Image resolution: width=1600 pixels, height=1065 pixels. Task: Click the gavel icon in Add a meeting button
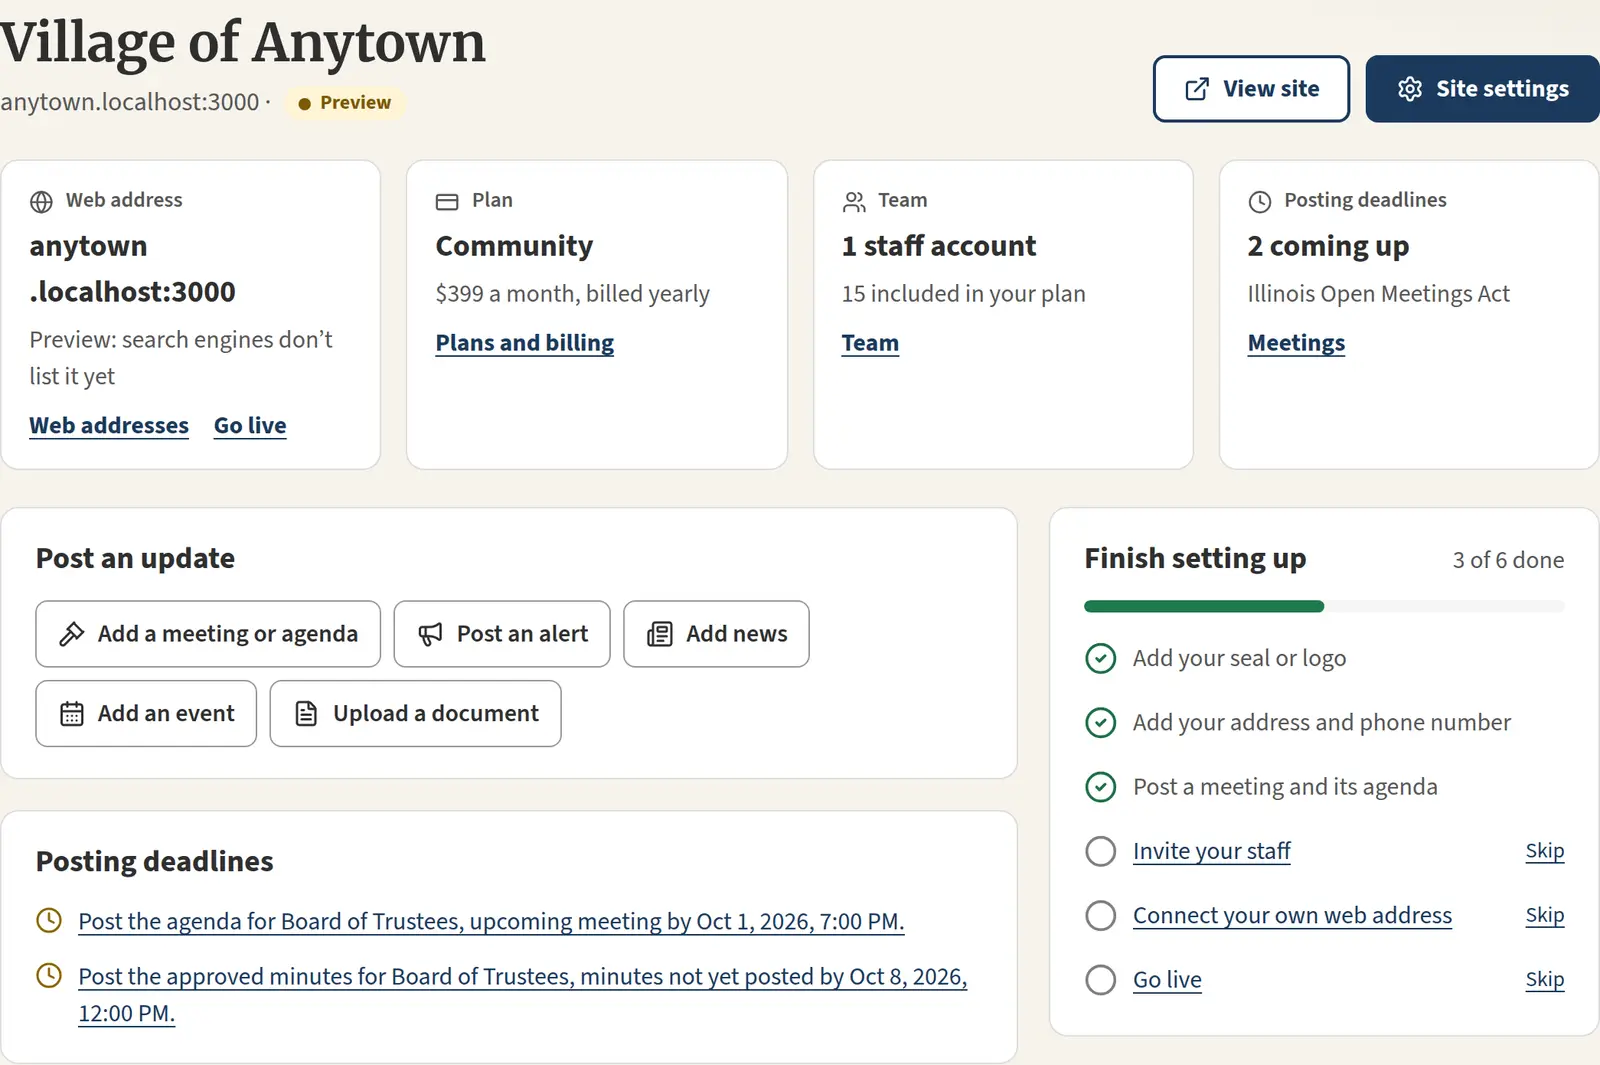coord(72,634)
